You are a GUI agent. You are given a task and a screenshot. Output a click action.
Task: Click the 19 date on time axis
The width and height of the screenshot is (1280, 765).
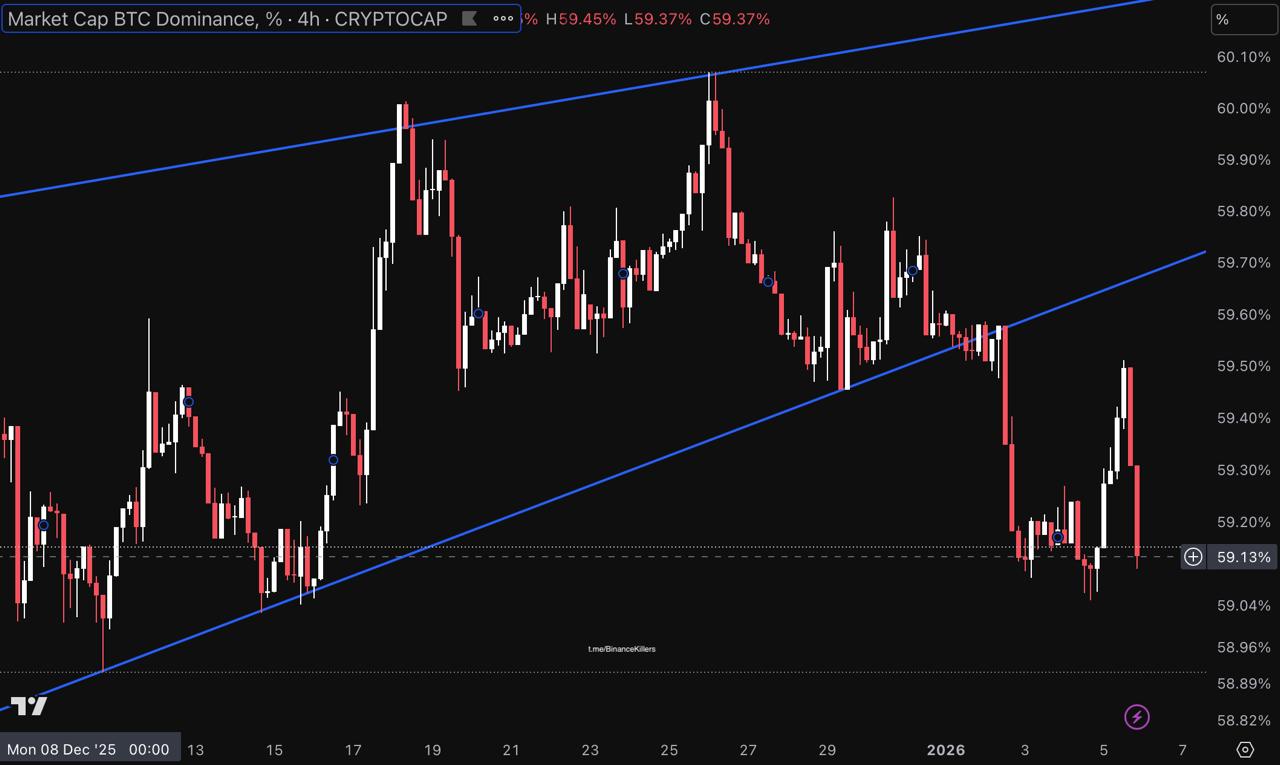(x=432, y=750)
